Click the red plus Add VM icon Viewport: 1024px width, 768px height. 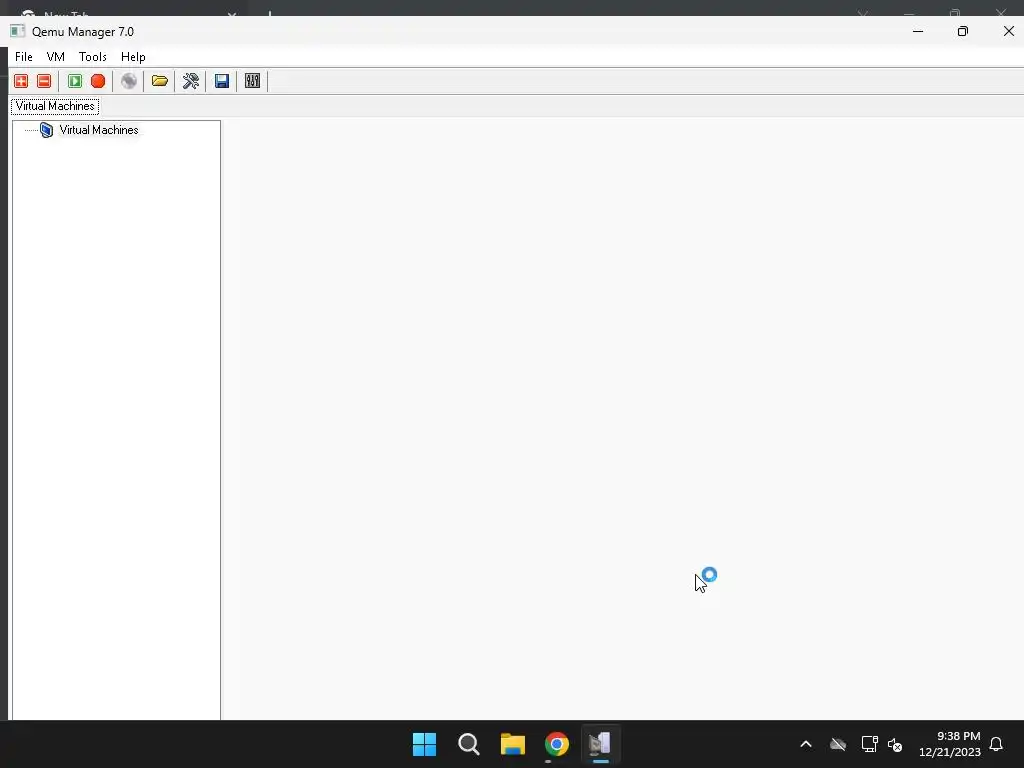coord(21,81)
